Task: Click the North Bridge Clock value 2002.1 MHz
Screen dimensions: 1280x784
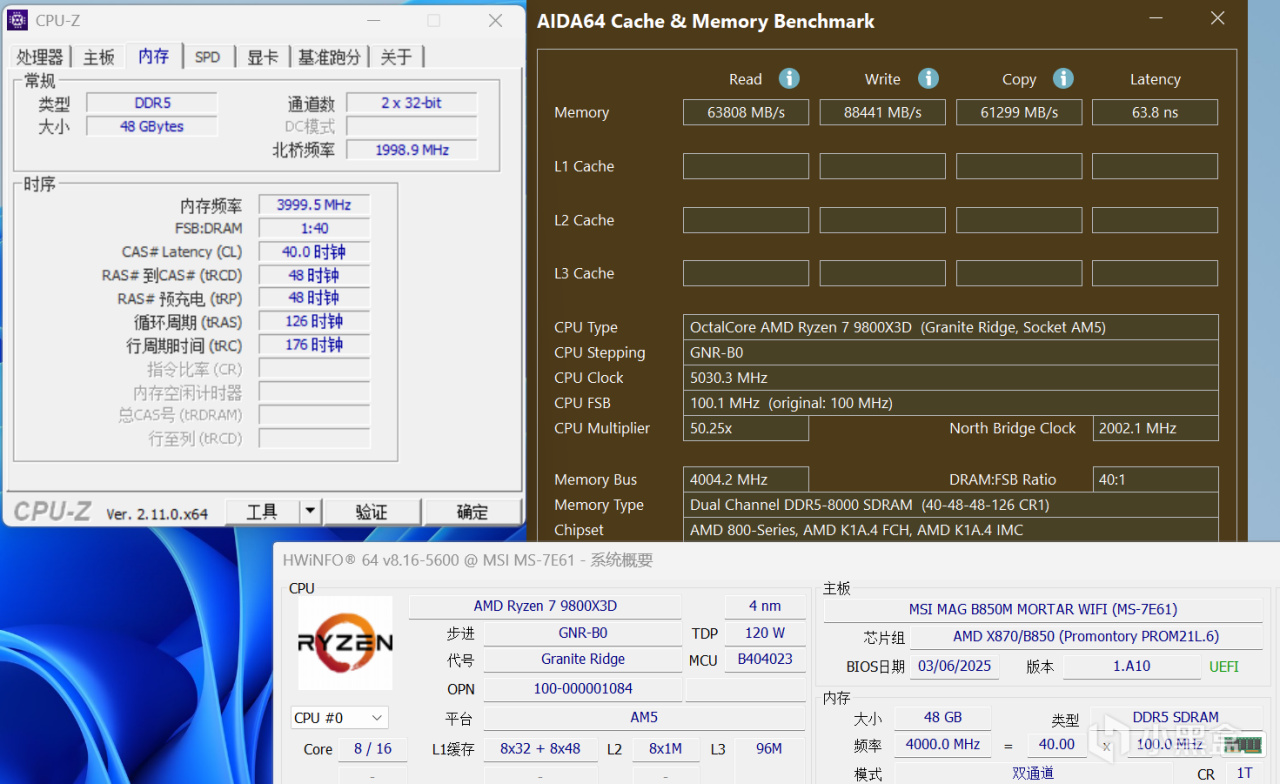Action: tap(1156, 428)
